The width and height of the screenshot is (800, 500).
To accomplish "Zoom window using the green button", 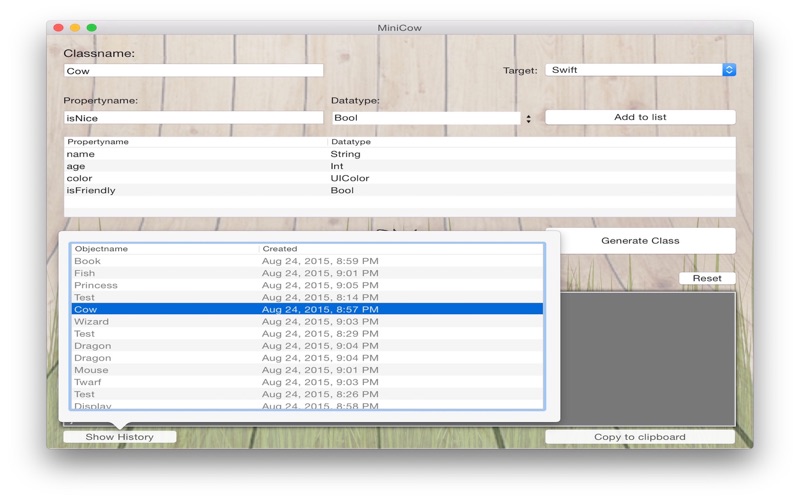I will (x=92, y=28).
